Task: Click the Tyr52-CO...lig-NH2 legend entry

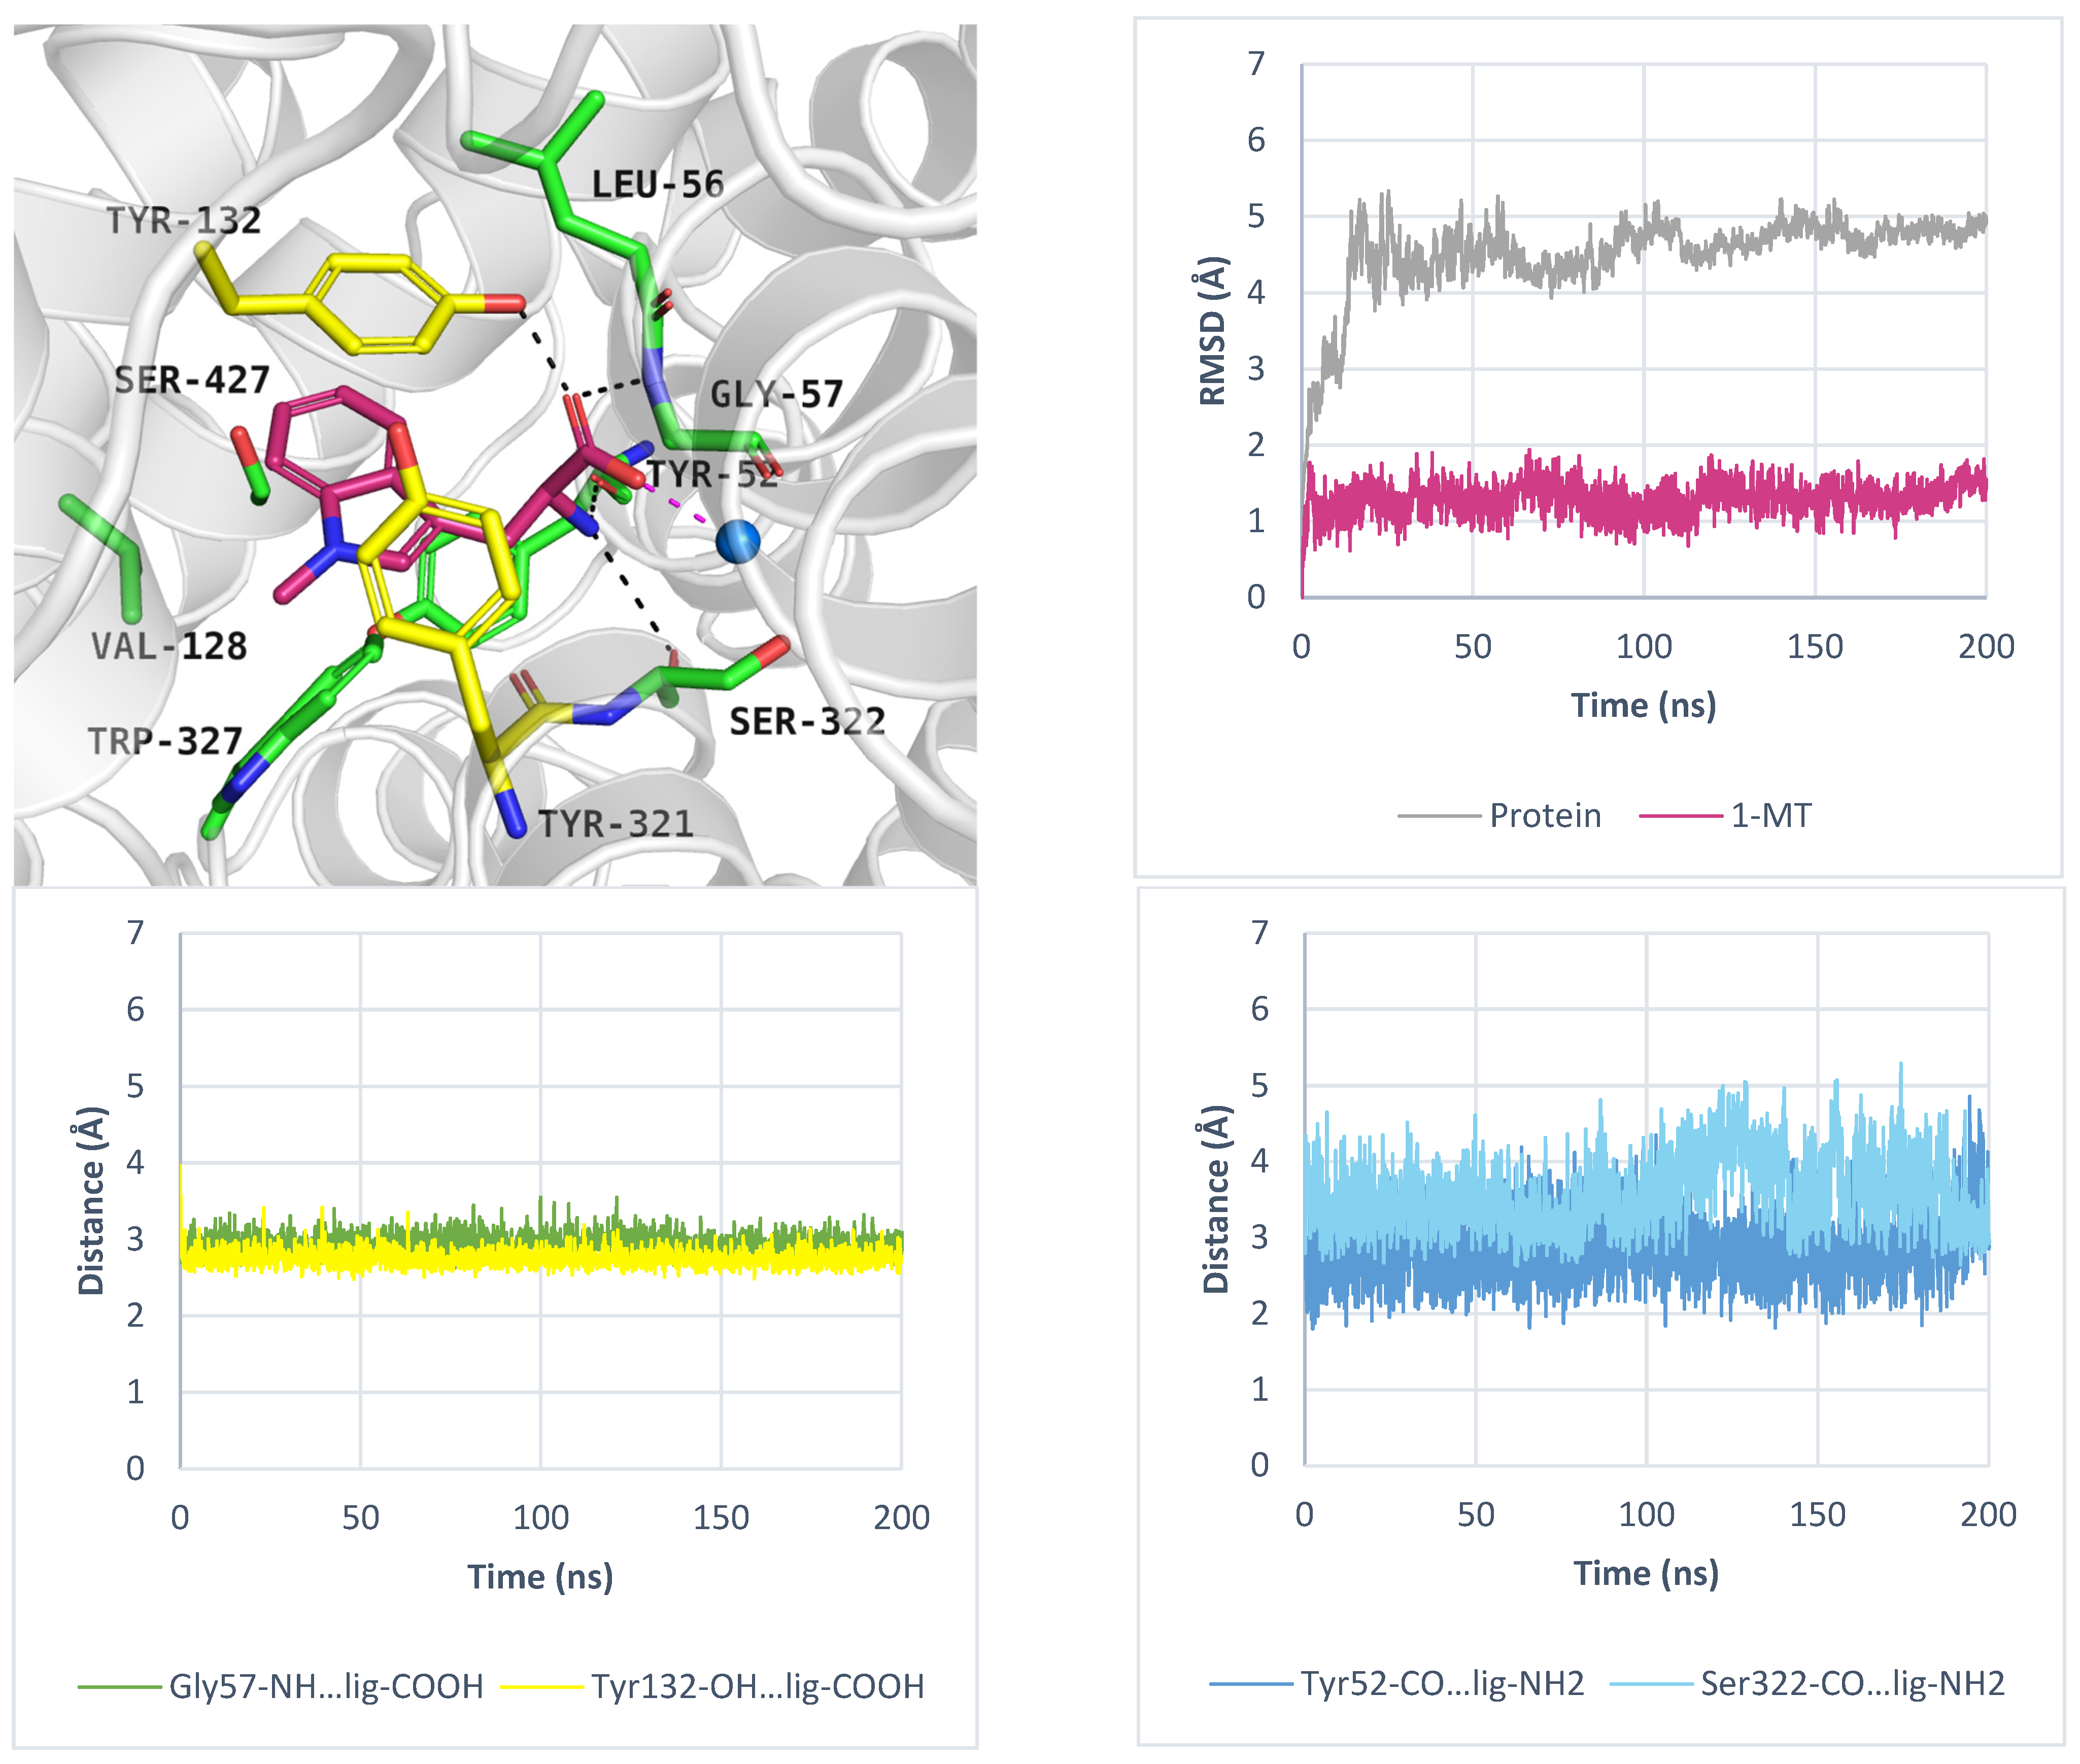Action: [x=1442, y=1683]
